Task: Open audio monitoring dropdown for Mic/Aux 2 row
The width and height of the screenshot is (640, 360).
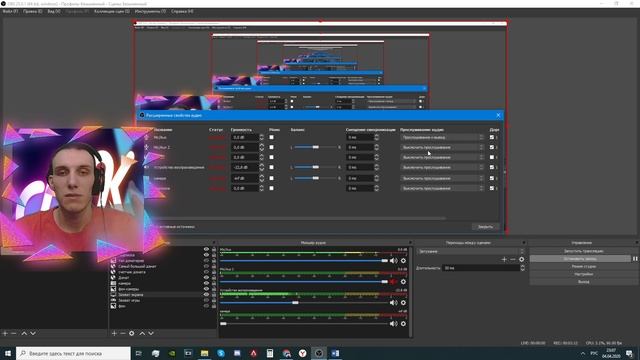Action: point(442,147)
